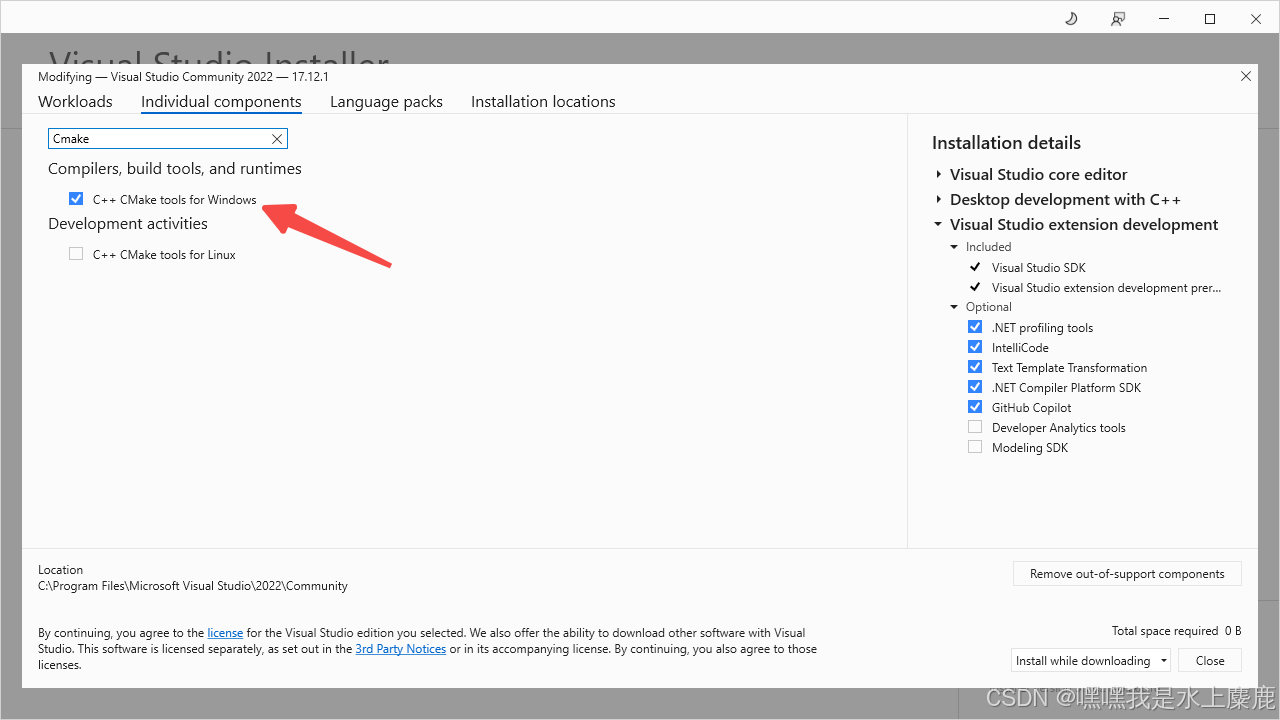Clear the Cmake search box with X
Viewport: 1280px width, 720px height.
pyautogui.click(x=277, y=139)
